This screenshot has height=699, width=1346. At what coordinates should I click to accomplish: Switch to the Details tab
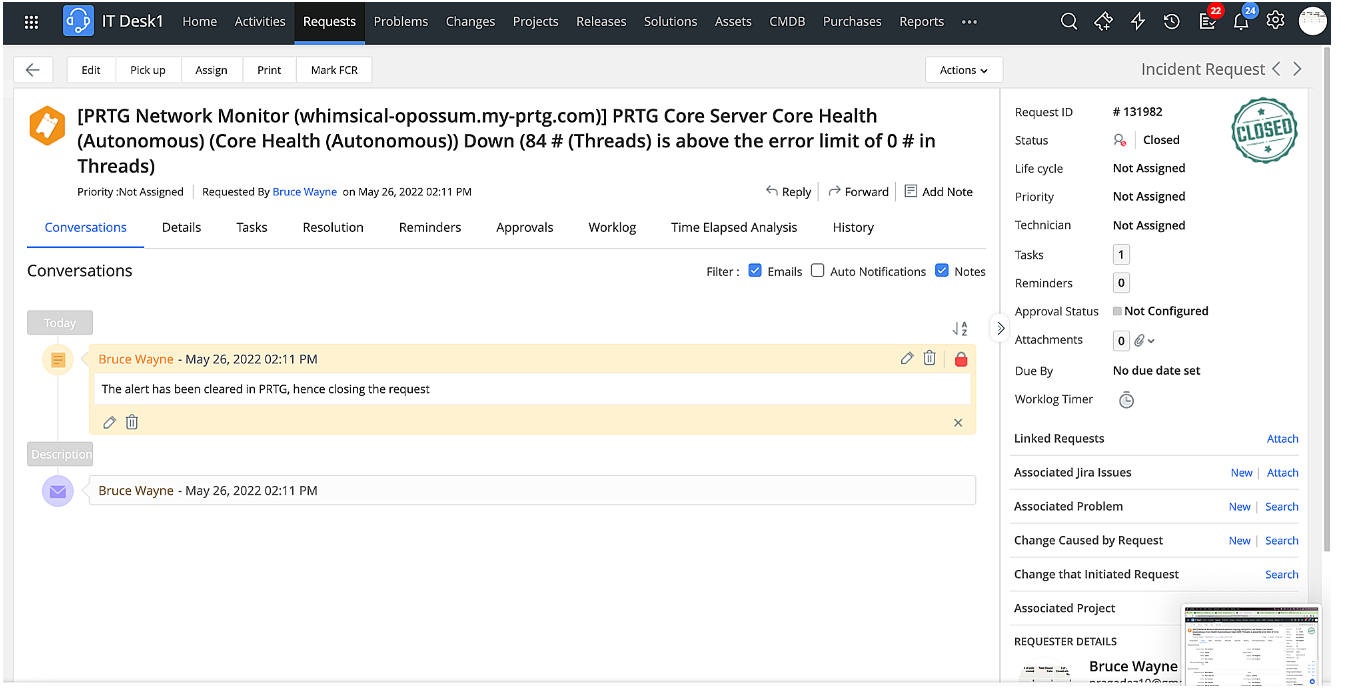click(181, 227)
